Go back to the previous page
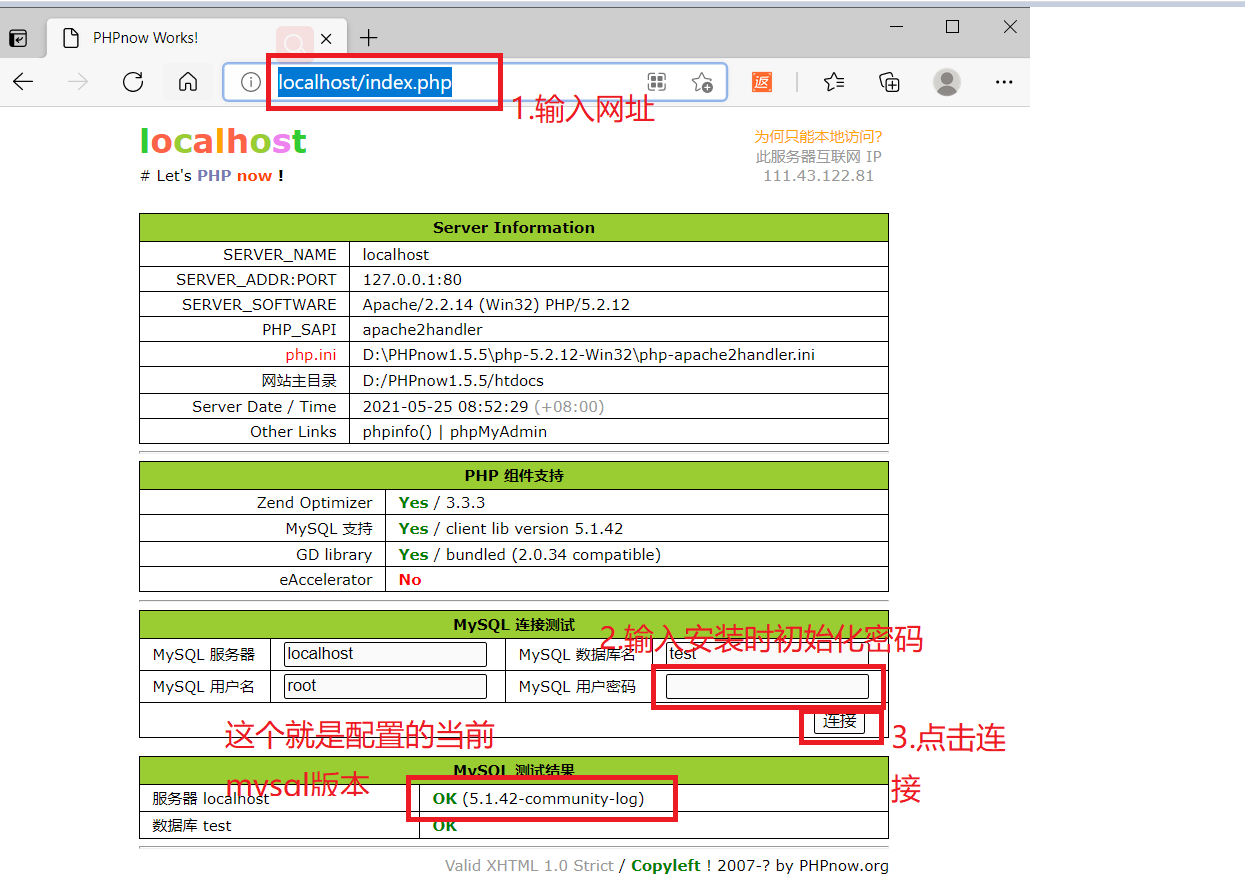 23,82
